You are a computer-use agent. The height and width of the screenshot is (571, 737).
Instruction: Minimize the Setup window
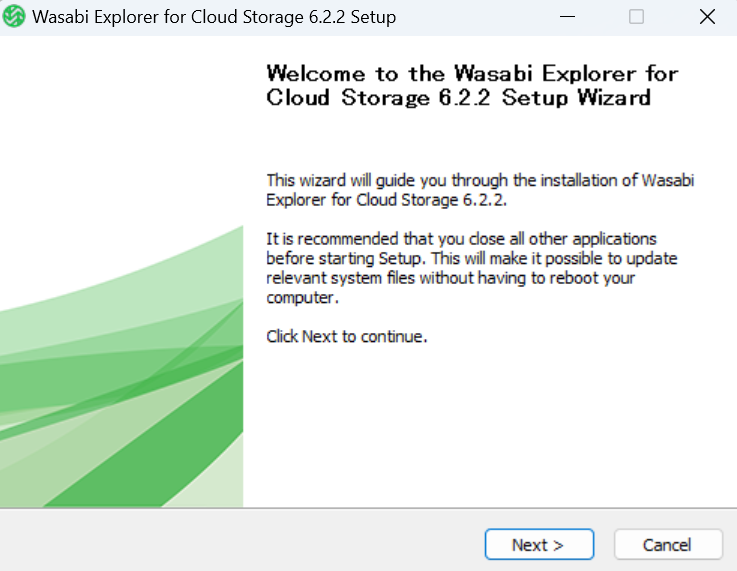pos(567,17)
